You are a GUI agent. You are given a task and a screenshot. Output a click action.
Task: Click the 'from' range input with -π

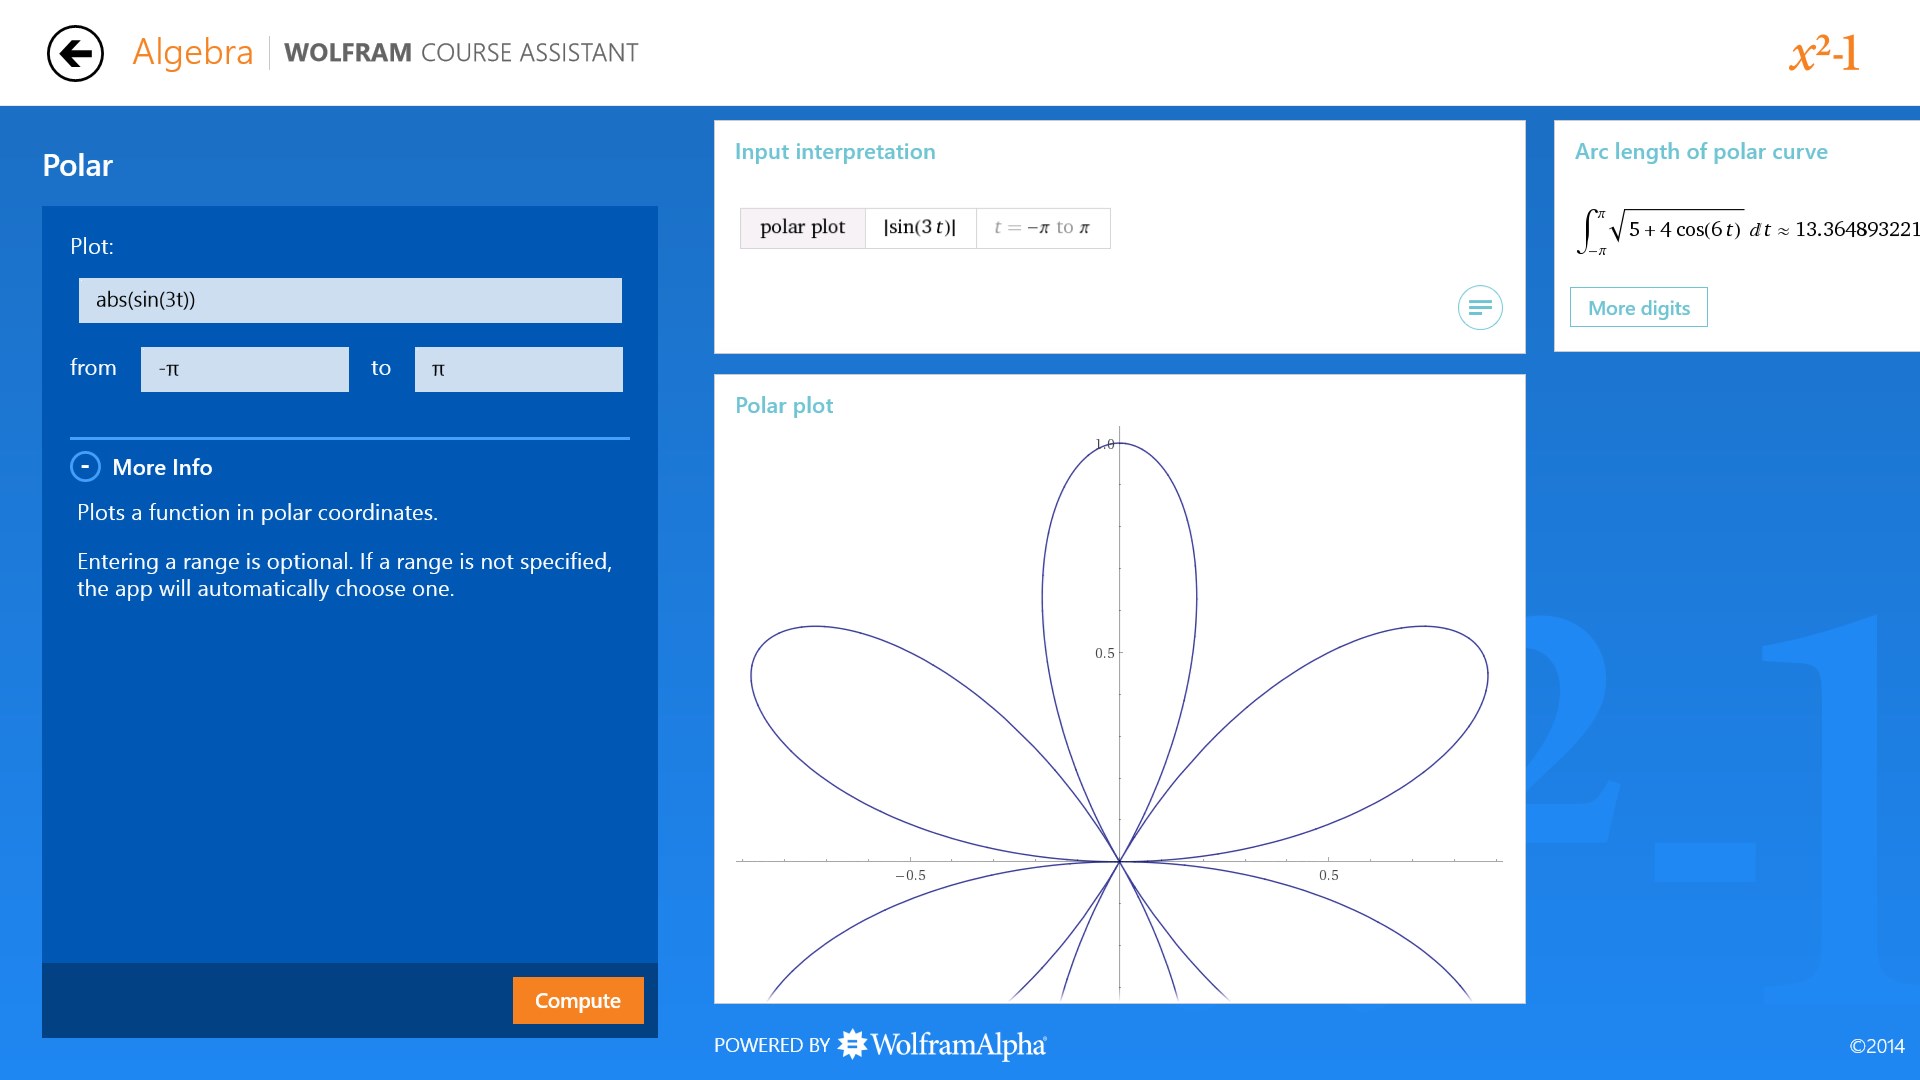[x=244, y=369]
